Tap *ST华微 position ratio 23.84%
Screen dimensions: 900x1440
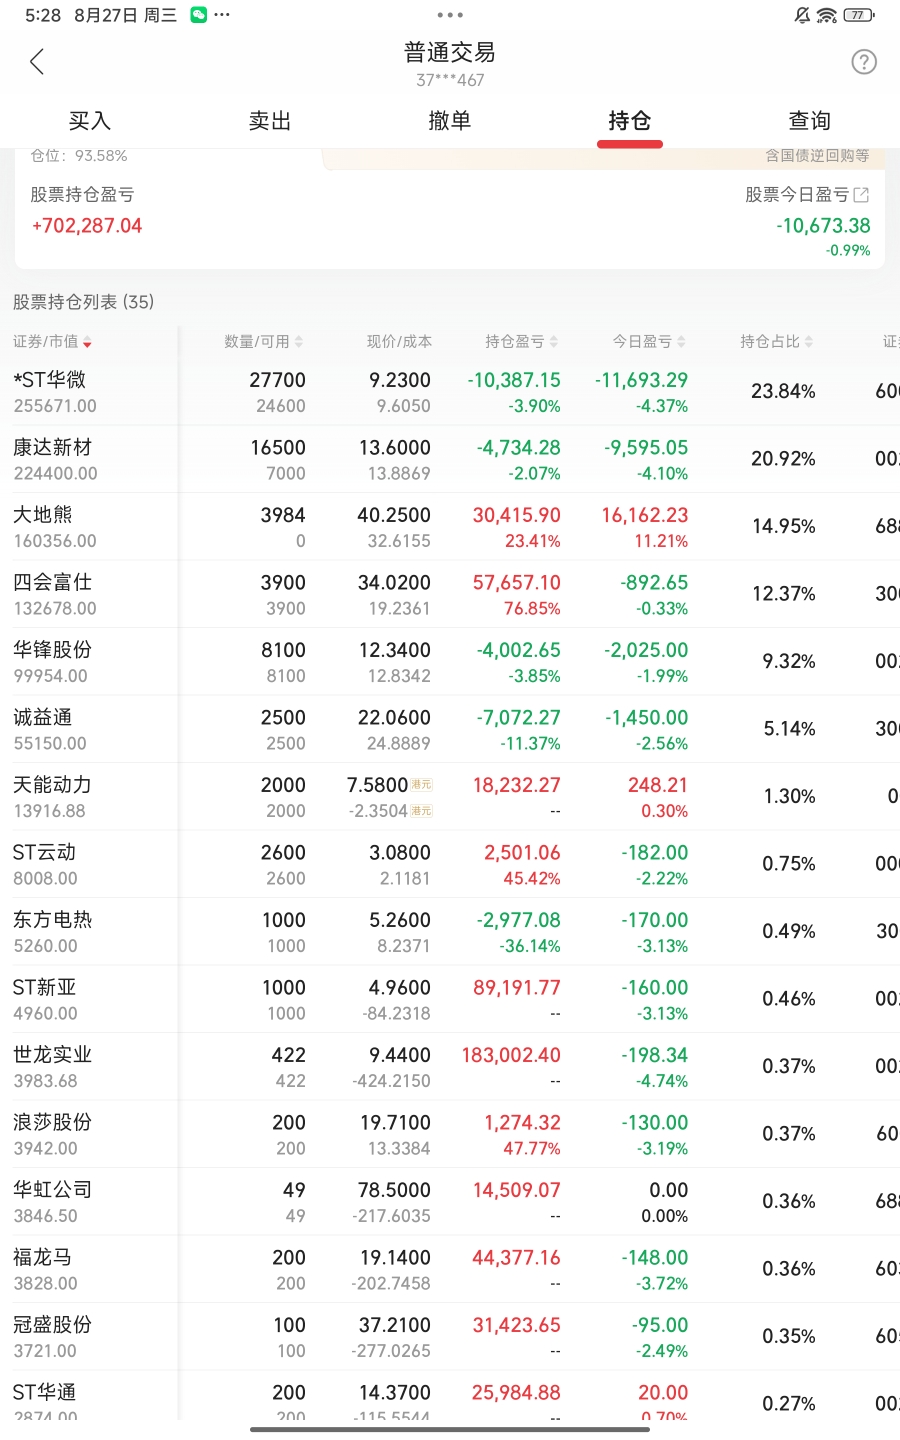click(x=783, y=391)
